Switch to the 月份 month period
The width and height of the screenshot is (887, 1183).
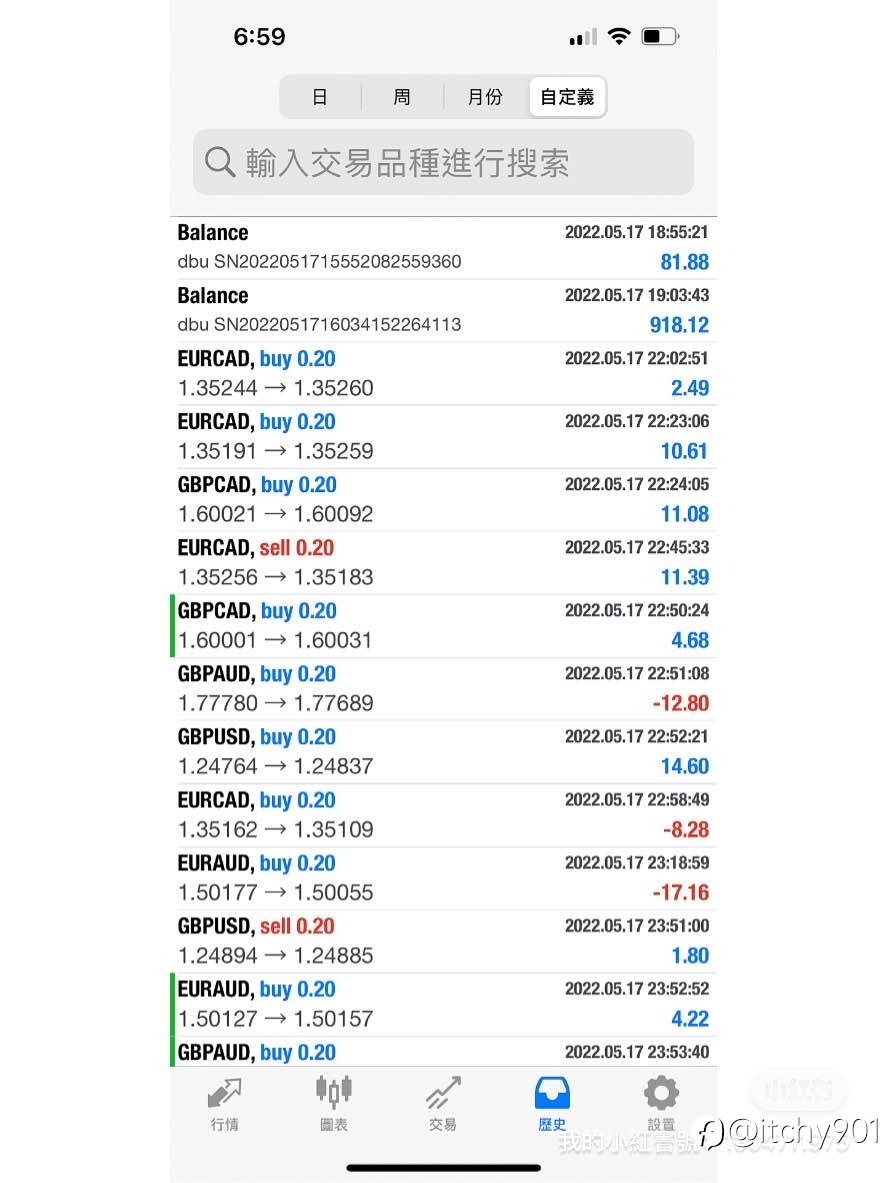pos(485,97)
